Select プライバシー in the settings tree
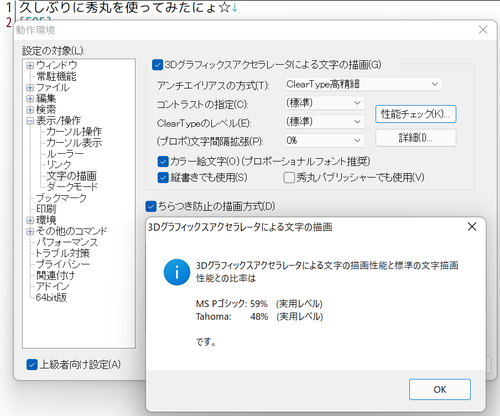 [63, 264]
